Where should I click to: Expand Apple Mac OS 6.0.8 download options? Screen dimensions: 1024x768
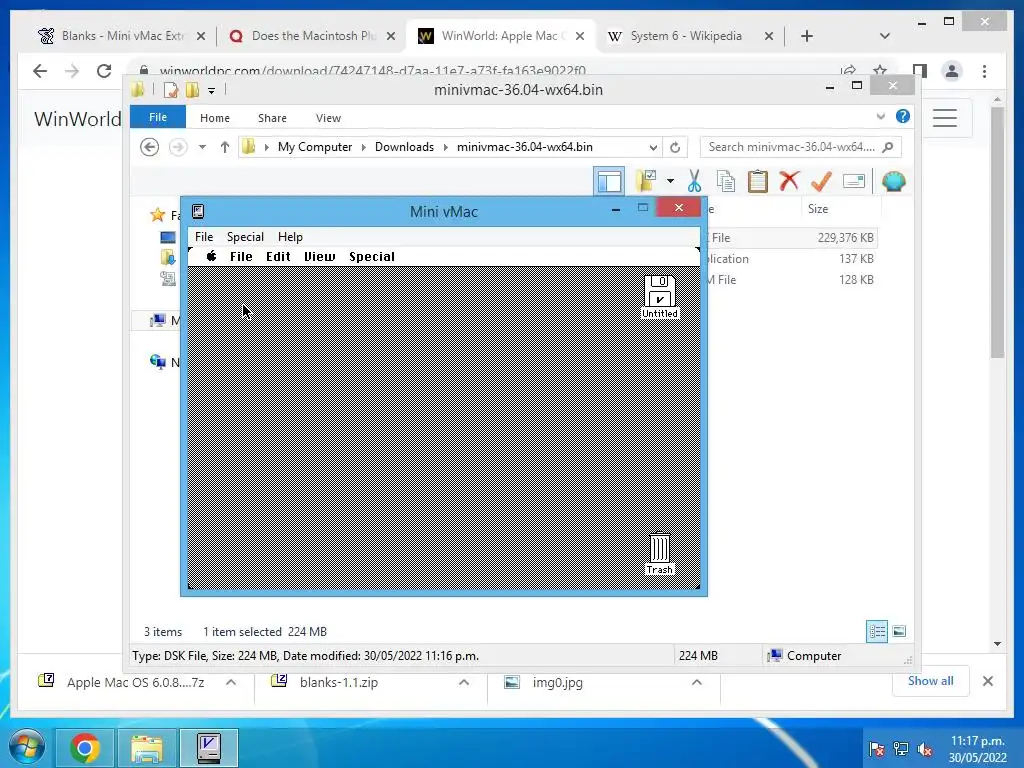coord(231,682)
